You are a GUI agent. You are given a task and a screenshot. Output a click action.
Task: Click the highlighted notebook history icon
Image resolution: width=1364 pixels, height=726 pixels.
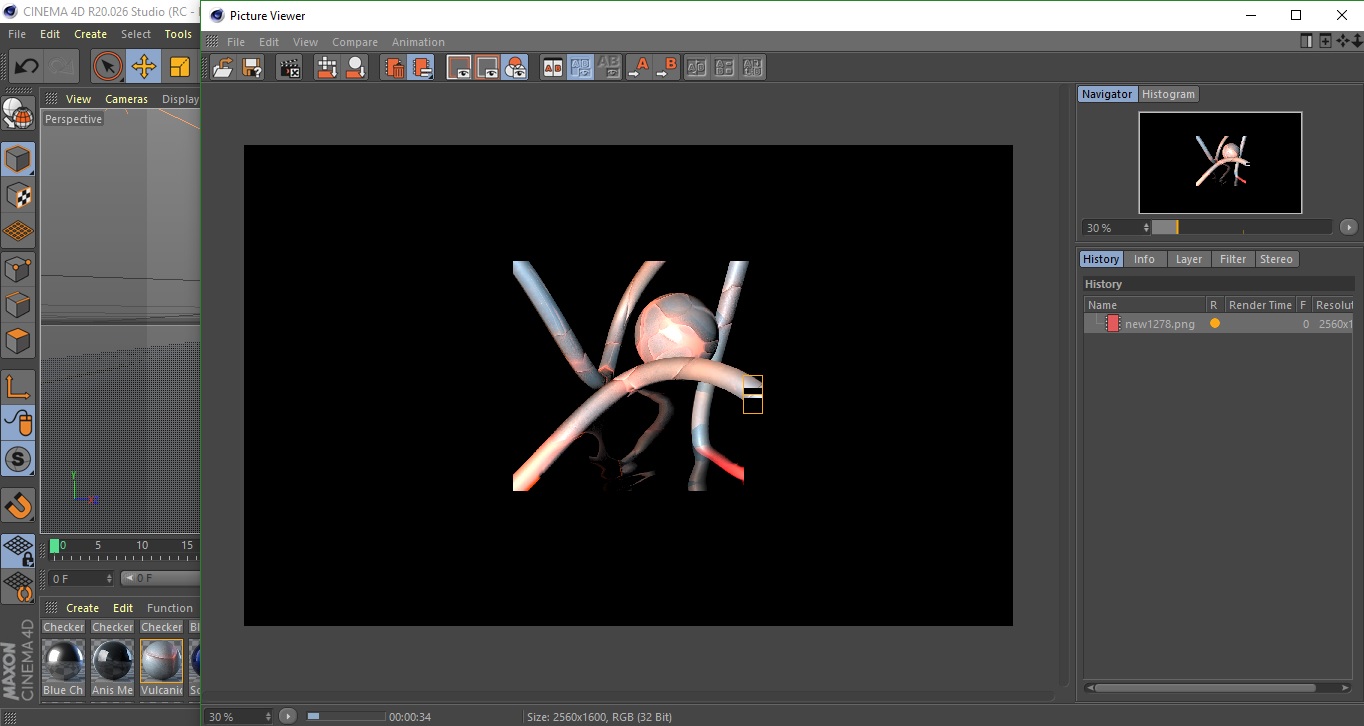[421, 68]
